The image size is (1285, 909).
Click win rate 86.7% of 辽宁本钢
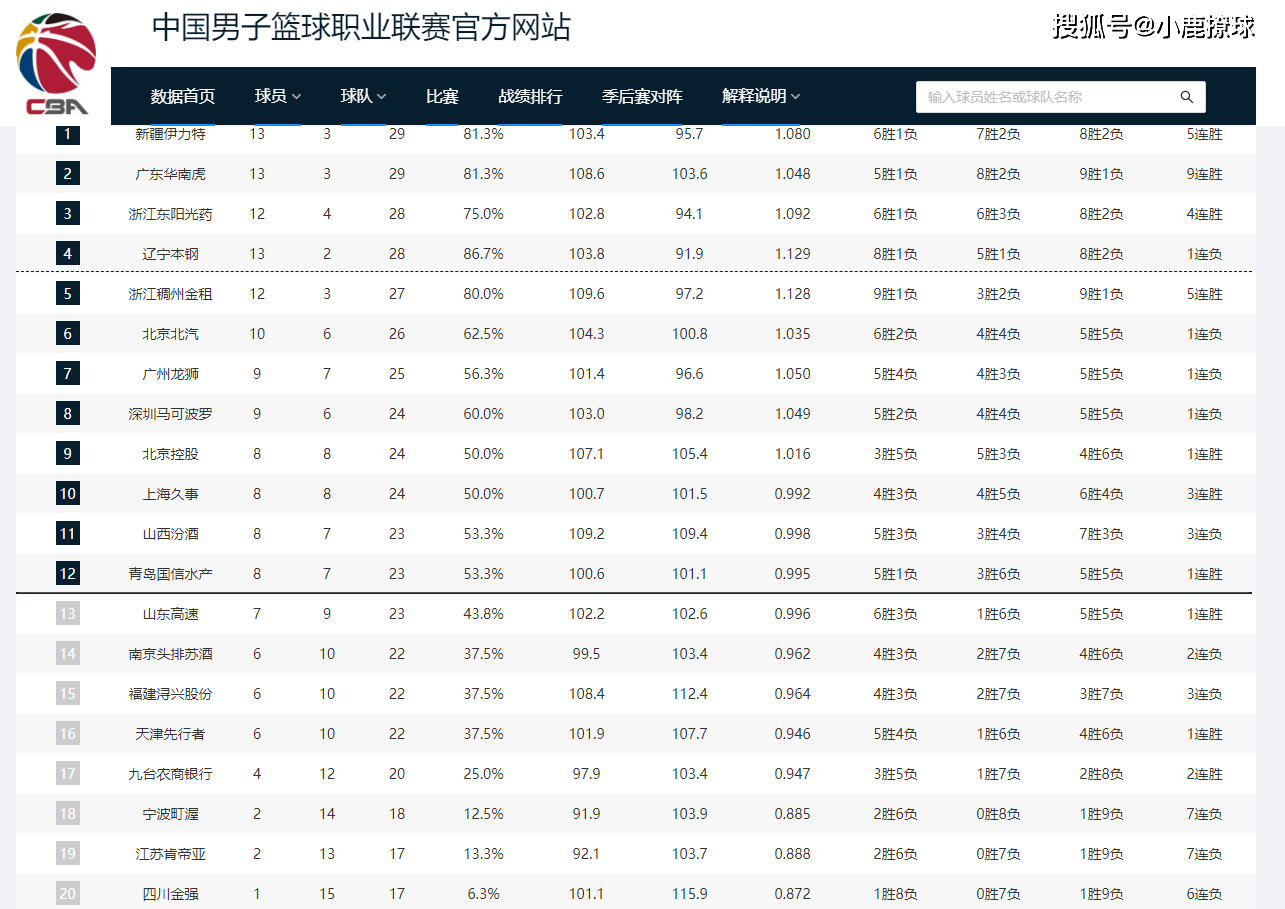[x=483, y=254]
